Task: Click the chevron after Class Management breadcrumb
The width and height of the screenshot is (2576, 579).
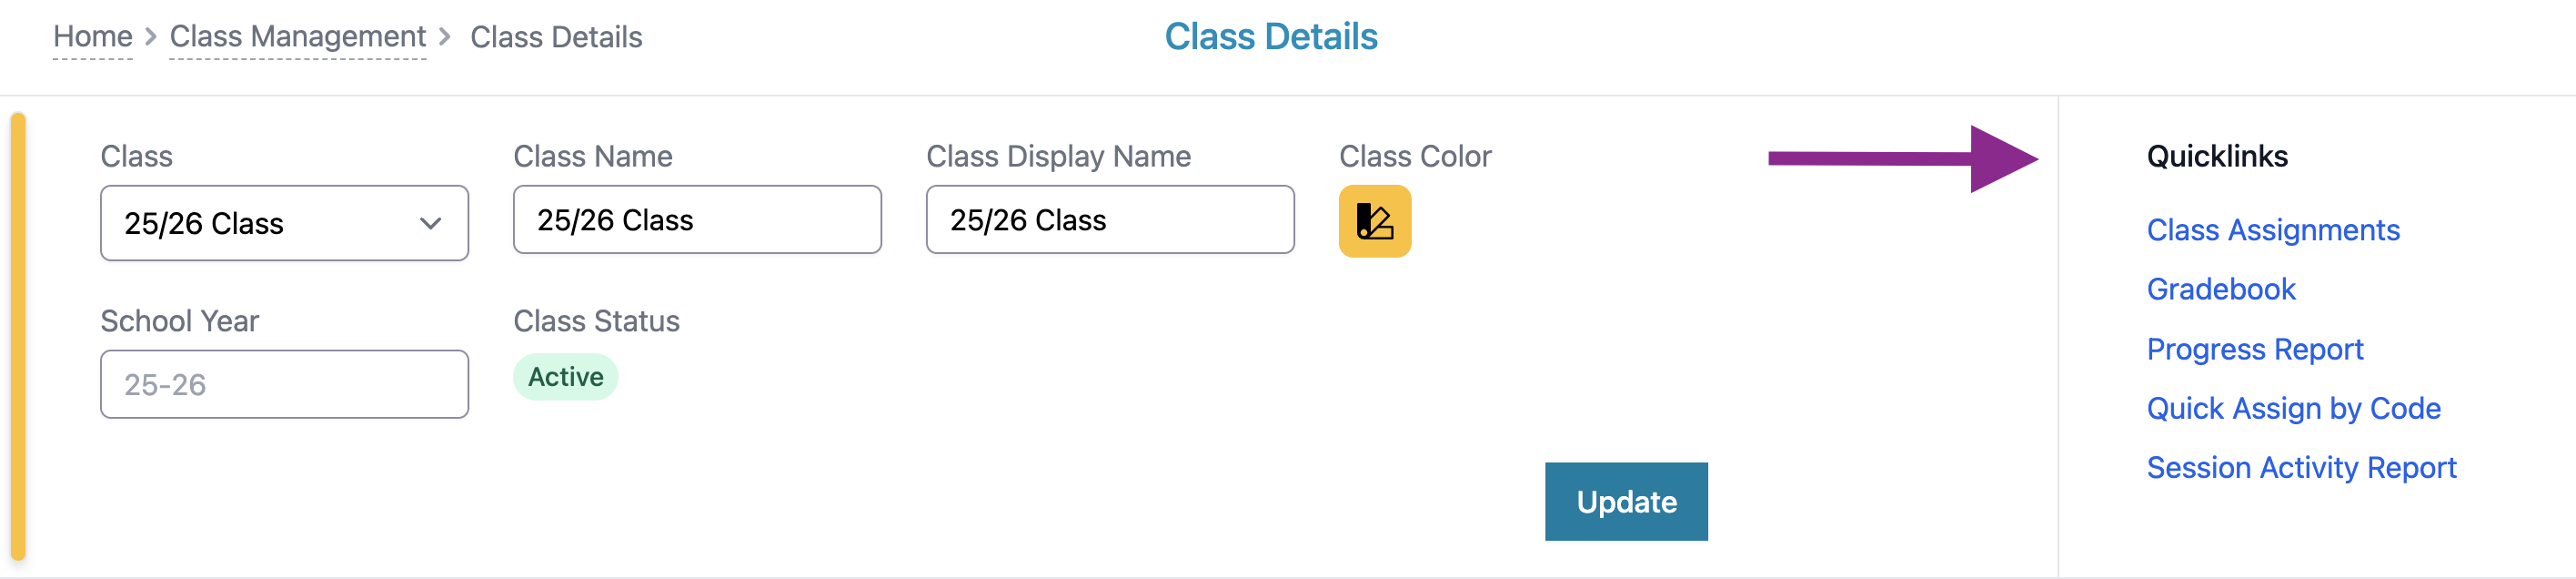Action: coord(445,37)
